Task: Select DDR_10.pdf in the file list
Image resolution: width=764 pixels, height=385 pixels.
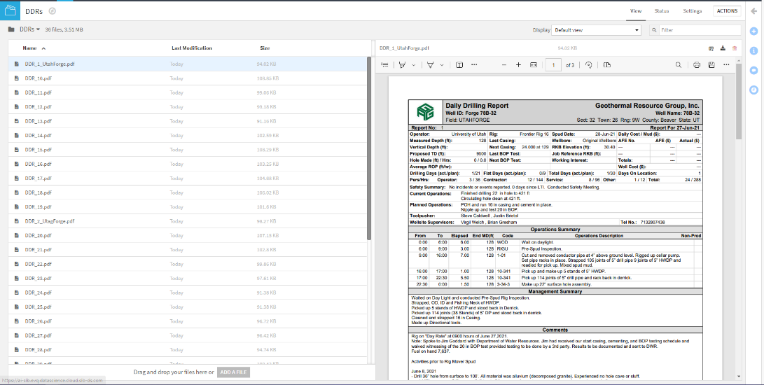Action: click(188, 78)
